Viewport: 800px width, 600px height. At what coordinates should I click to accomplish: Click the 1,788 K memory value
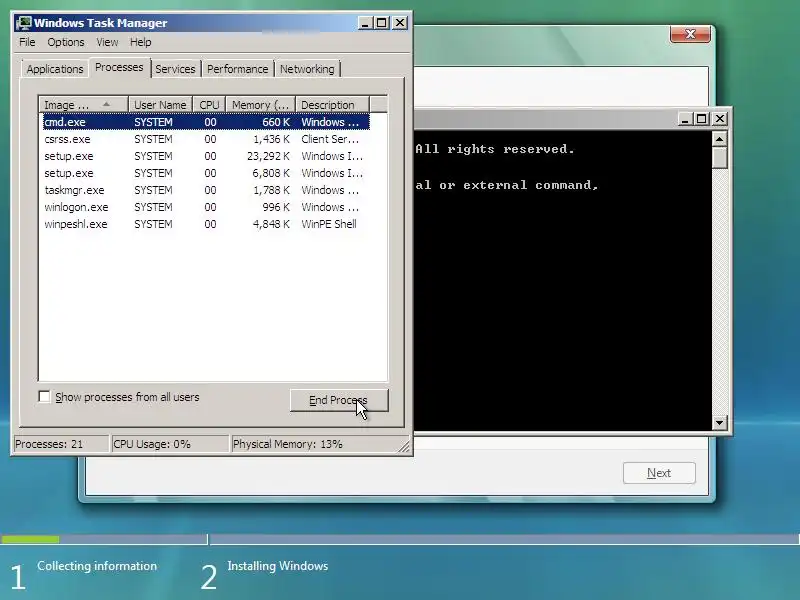271,190
